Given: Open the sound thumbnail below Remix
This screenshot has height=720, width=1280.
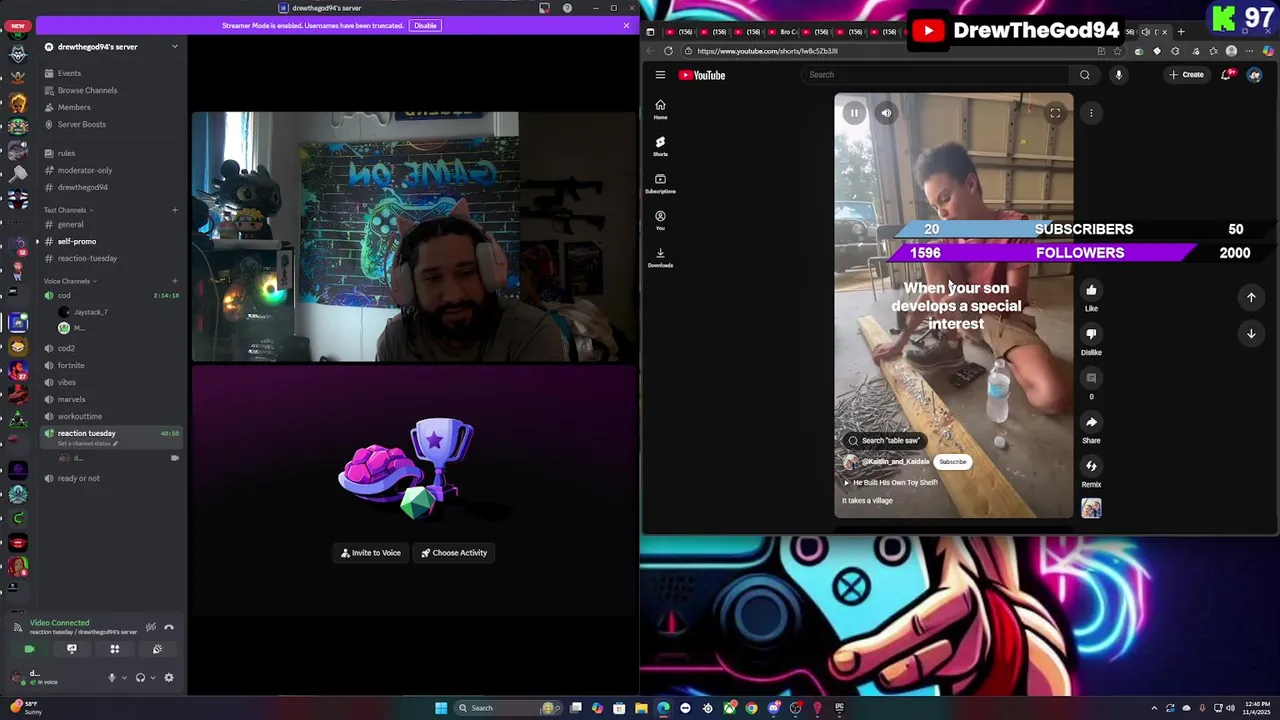Looking at the screenshot, I should [1091, 509].
